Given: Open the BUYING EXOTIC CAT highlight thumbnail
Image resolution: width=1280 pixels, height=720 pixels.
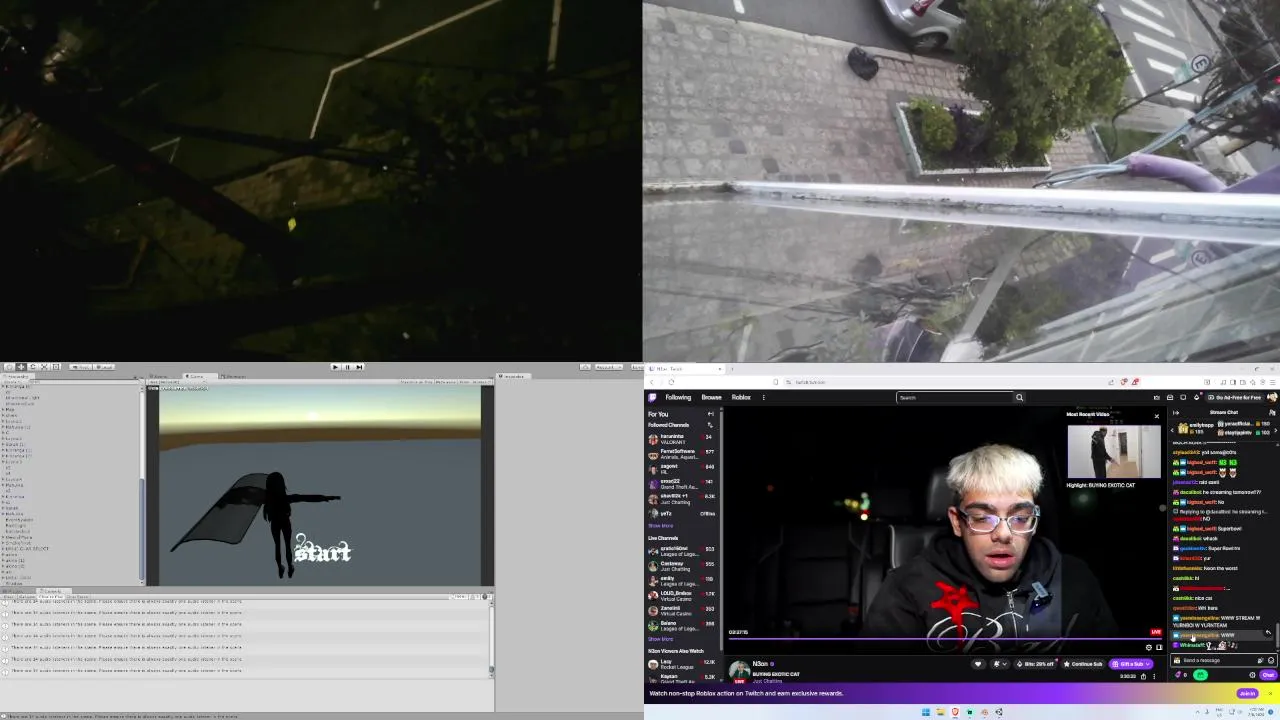Looking at the screenshot, I should click(1114, 452).
